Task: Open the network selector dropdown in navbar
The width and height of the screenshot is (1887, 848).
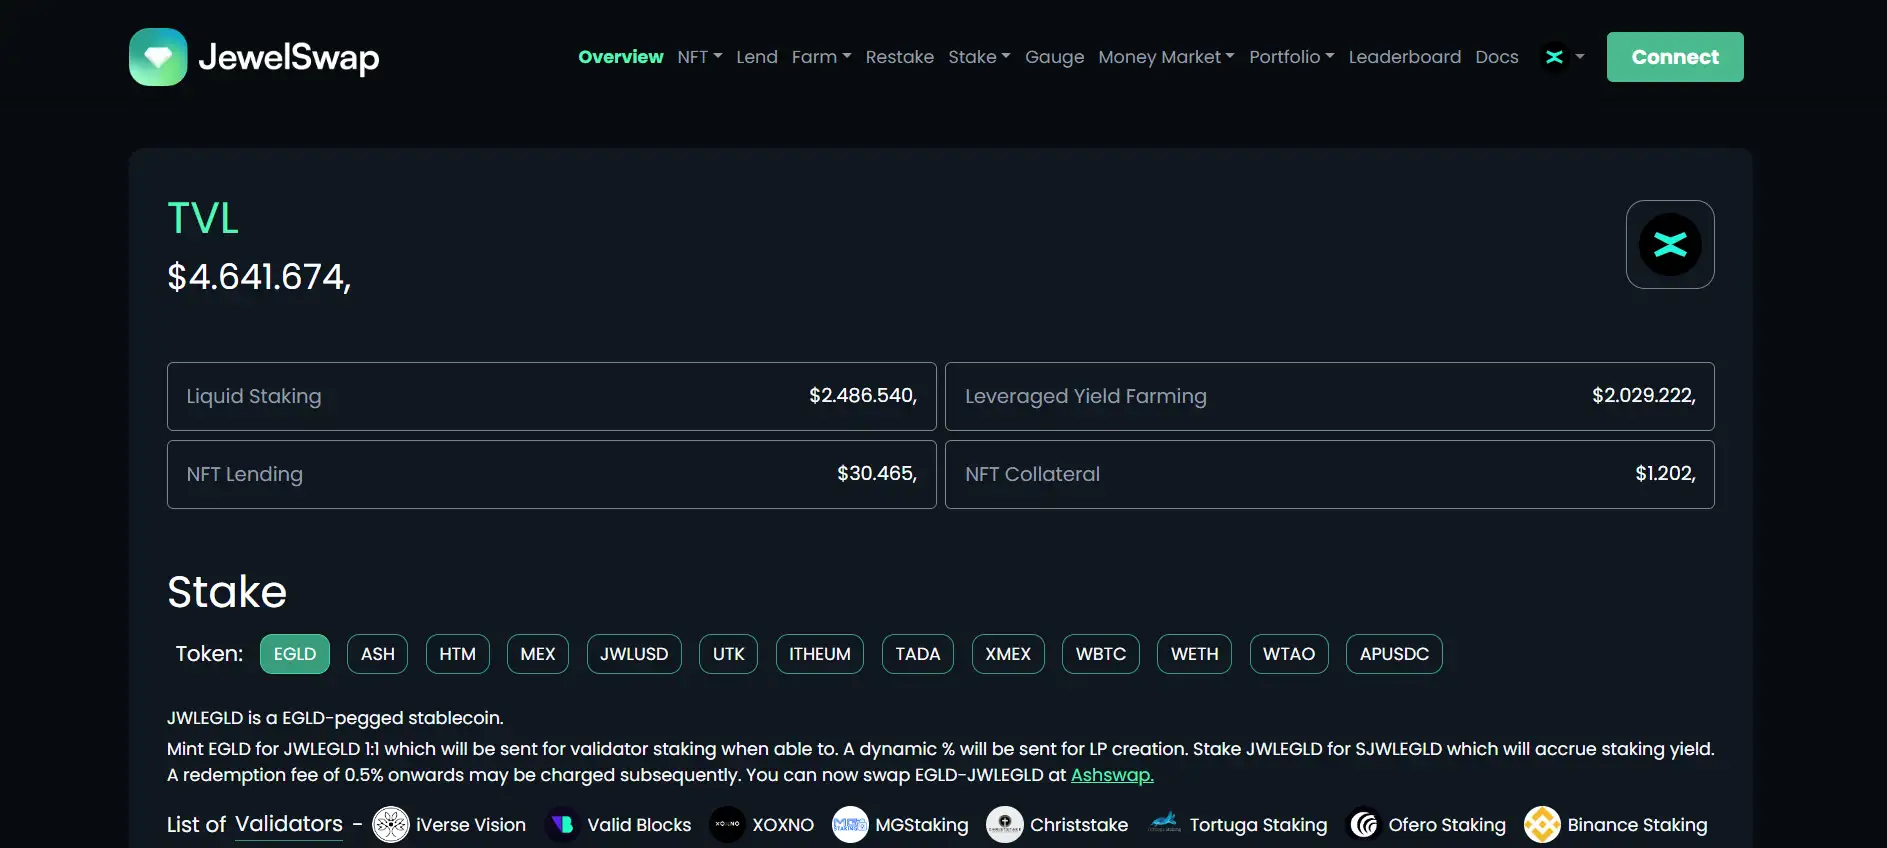Action: tap(1564, 57)
